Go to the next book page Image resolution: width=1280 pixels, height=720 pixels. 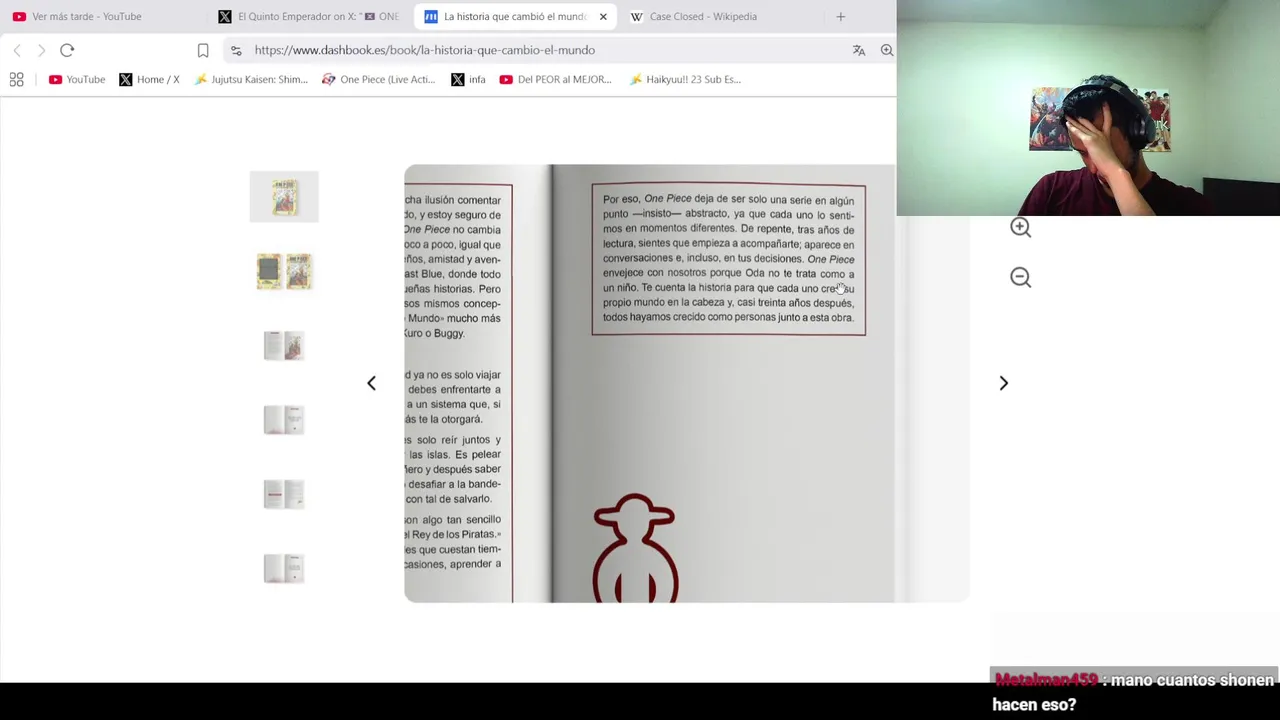pos(1003,383)
